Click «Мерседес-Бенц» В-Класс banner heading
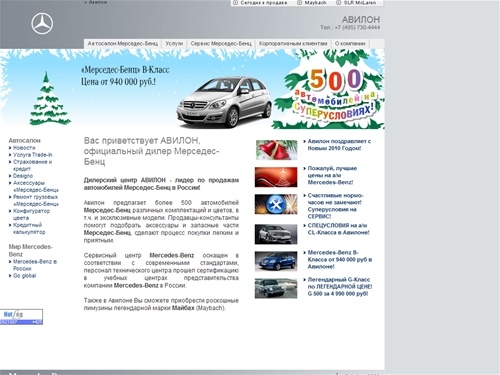The image size is (500, 375). click(125, 70)
